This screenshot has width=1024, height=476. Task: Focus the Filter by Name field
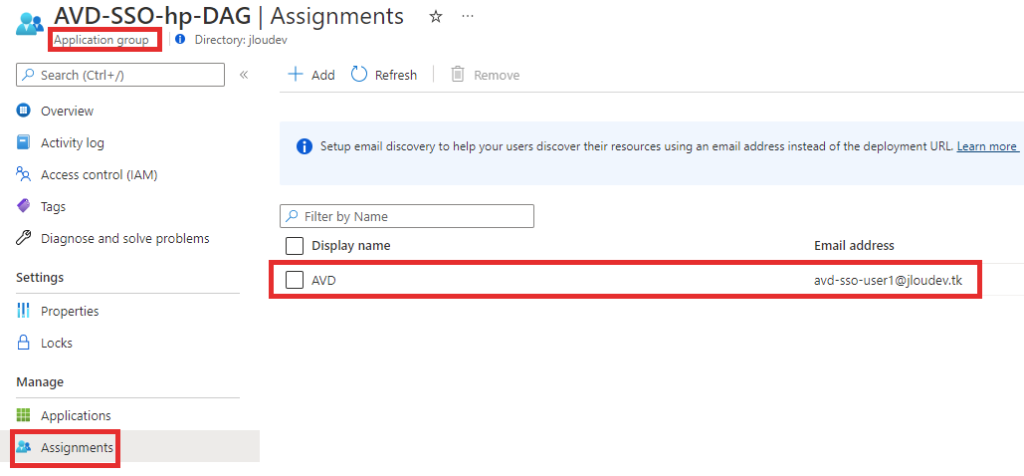tap(407, 216)
